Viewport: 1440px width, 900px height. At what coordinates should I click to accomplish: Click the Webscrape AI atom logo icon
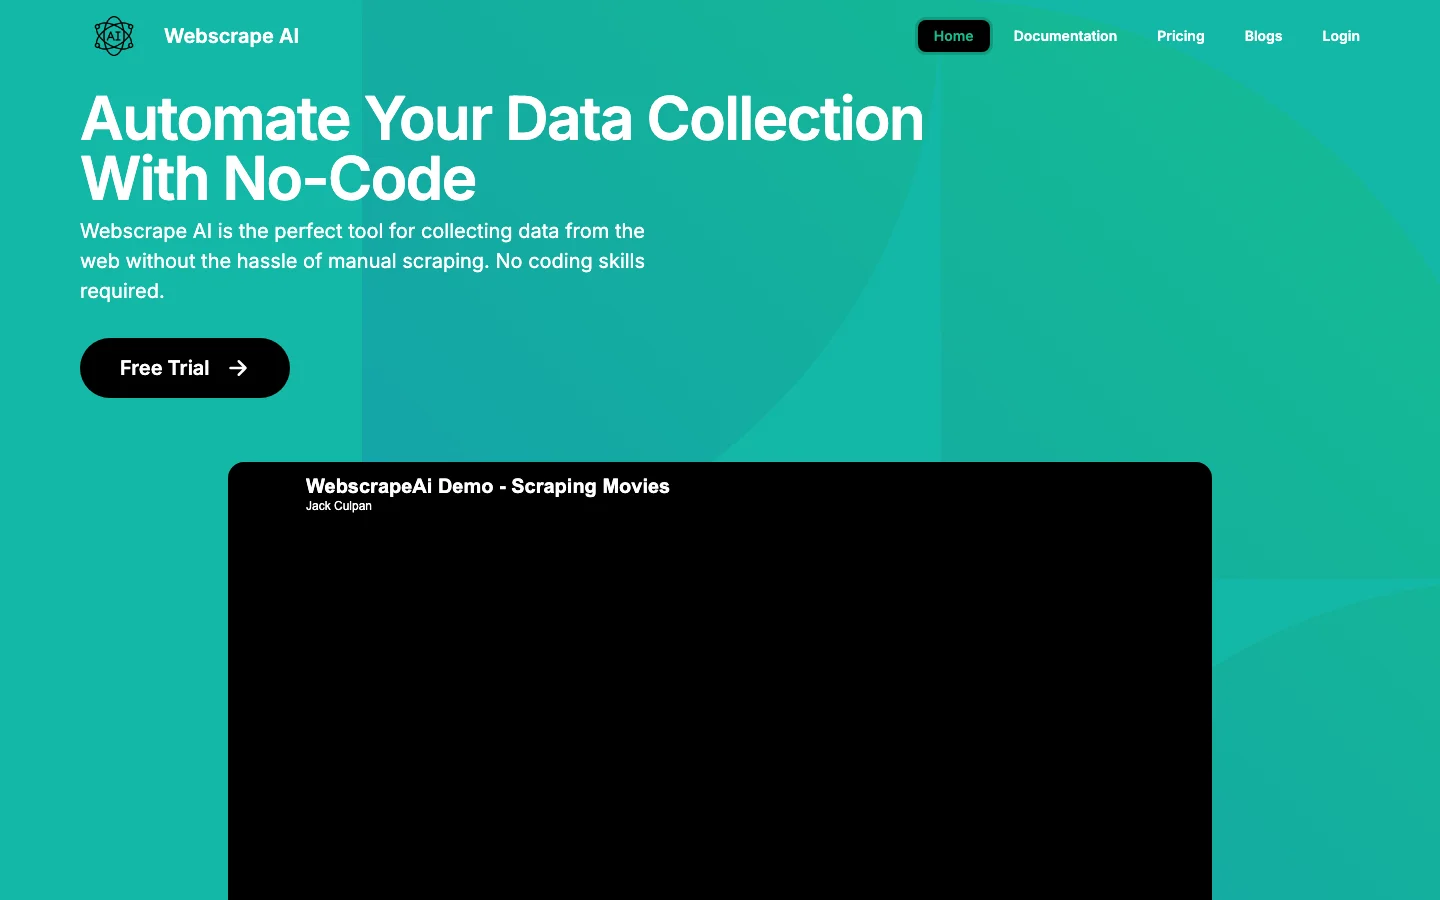(x=114, y=36)
